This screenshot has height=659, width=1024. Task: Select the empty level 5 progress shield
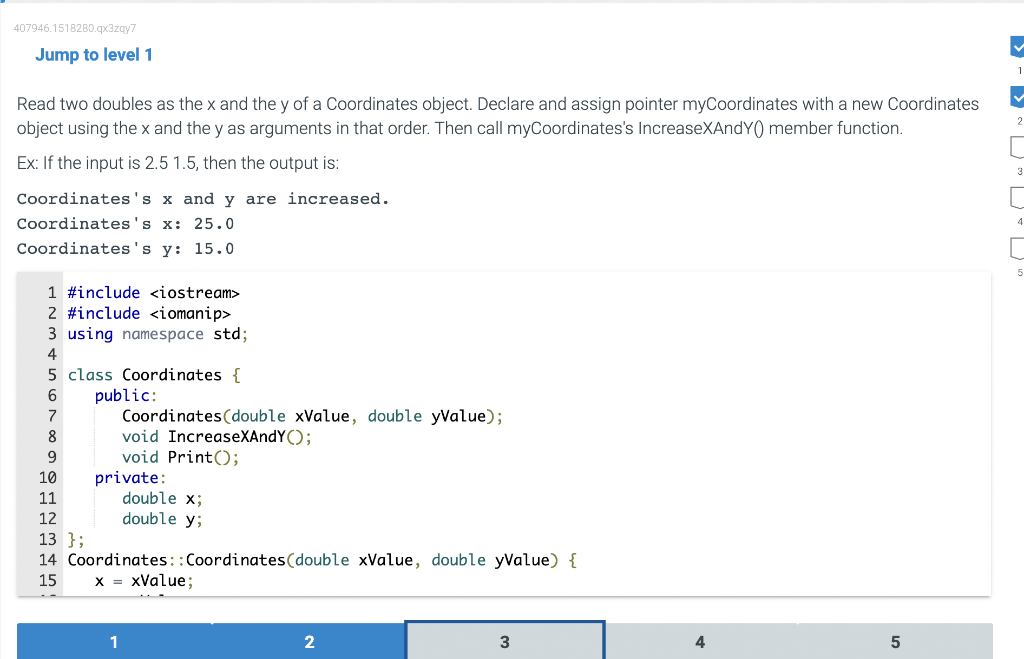click(1017, 249)
